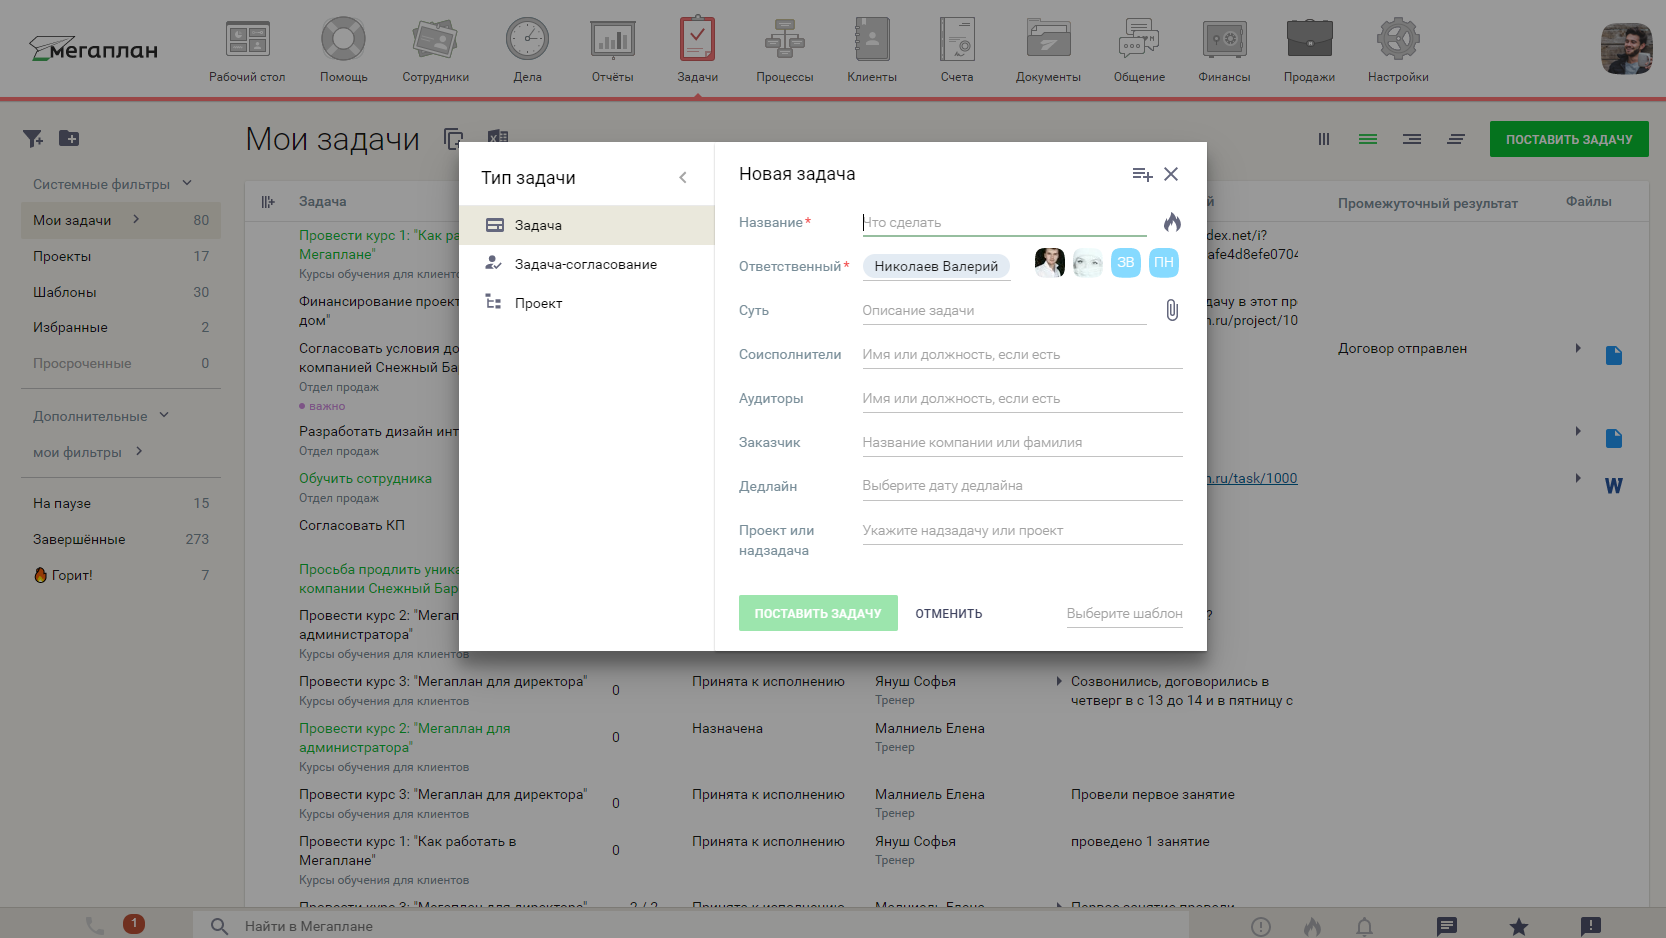This screenshot has width=1666, height=938.
Task: Click the add filter funnel icon
Action: click(x=33, y=138)
